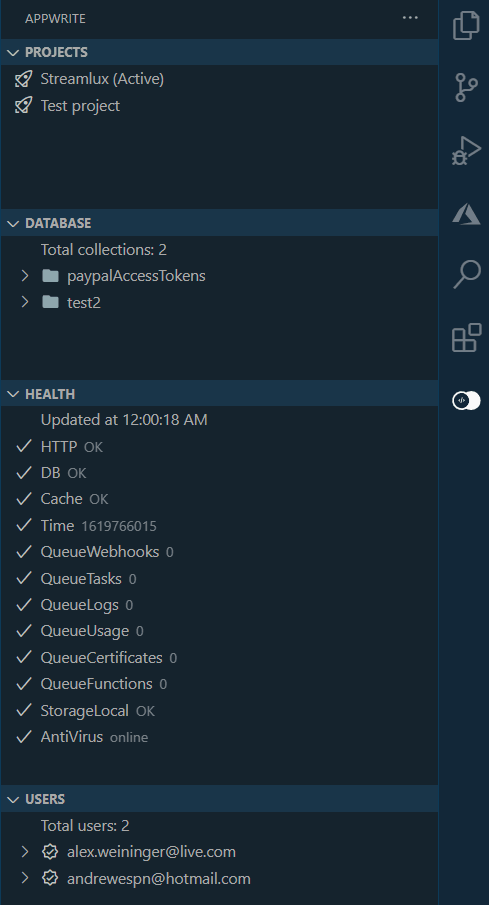Collapse the USERS section

(x=13, y=799)
